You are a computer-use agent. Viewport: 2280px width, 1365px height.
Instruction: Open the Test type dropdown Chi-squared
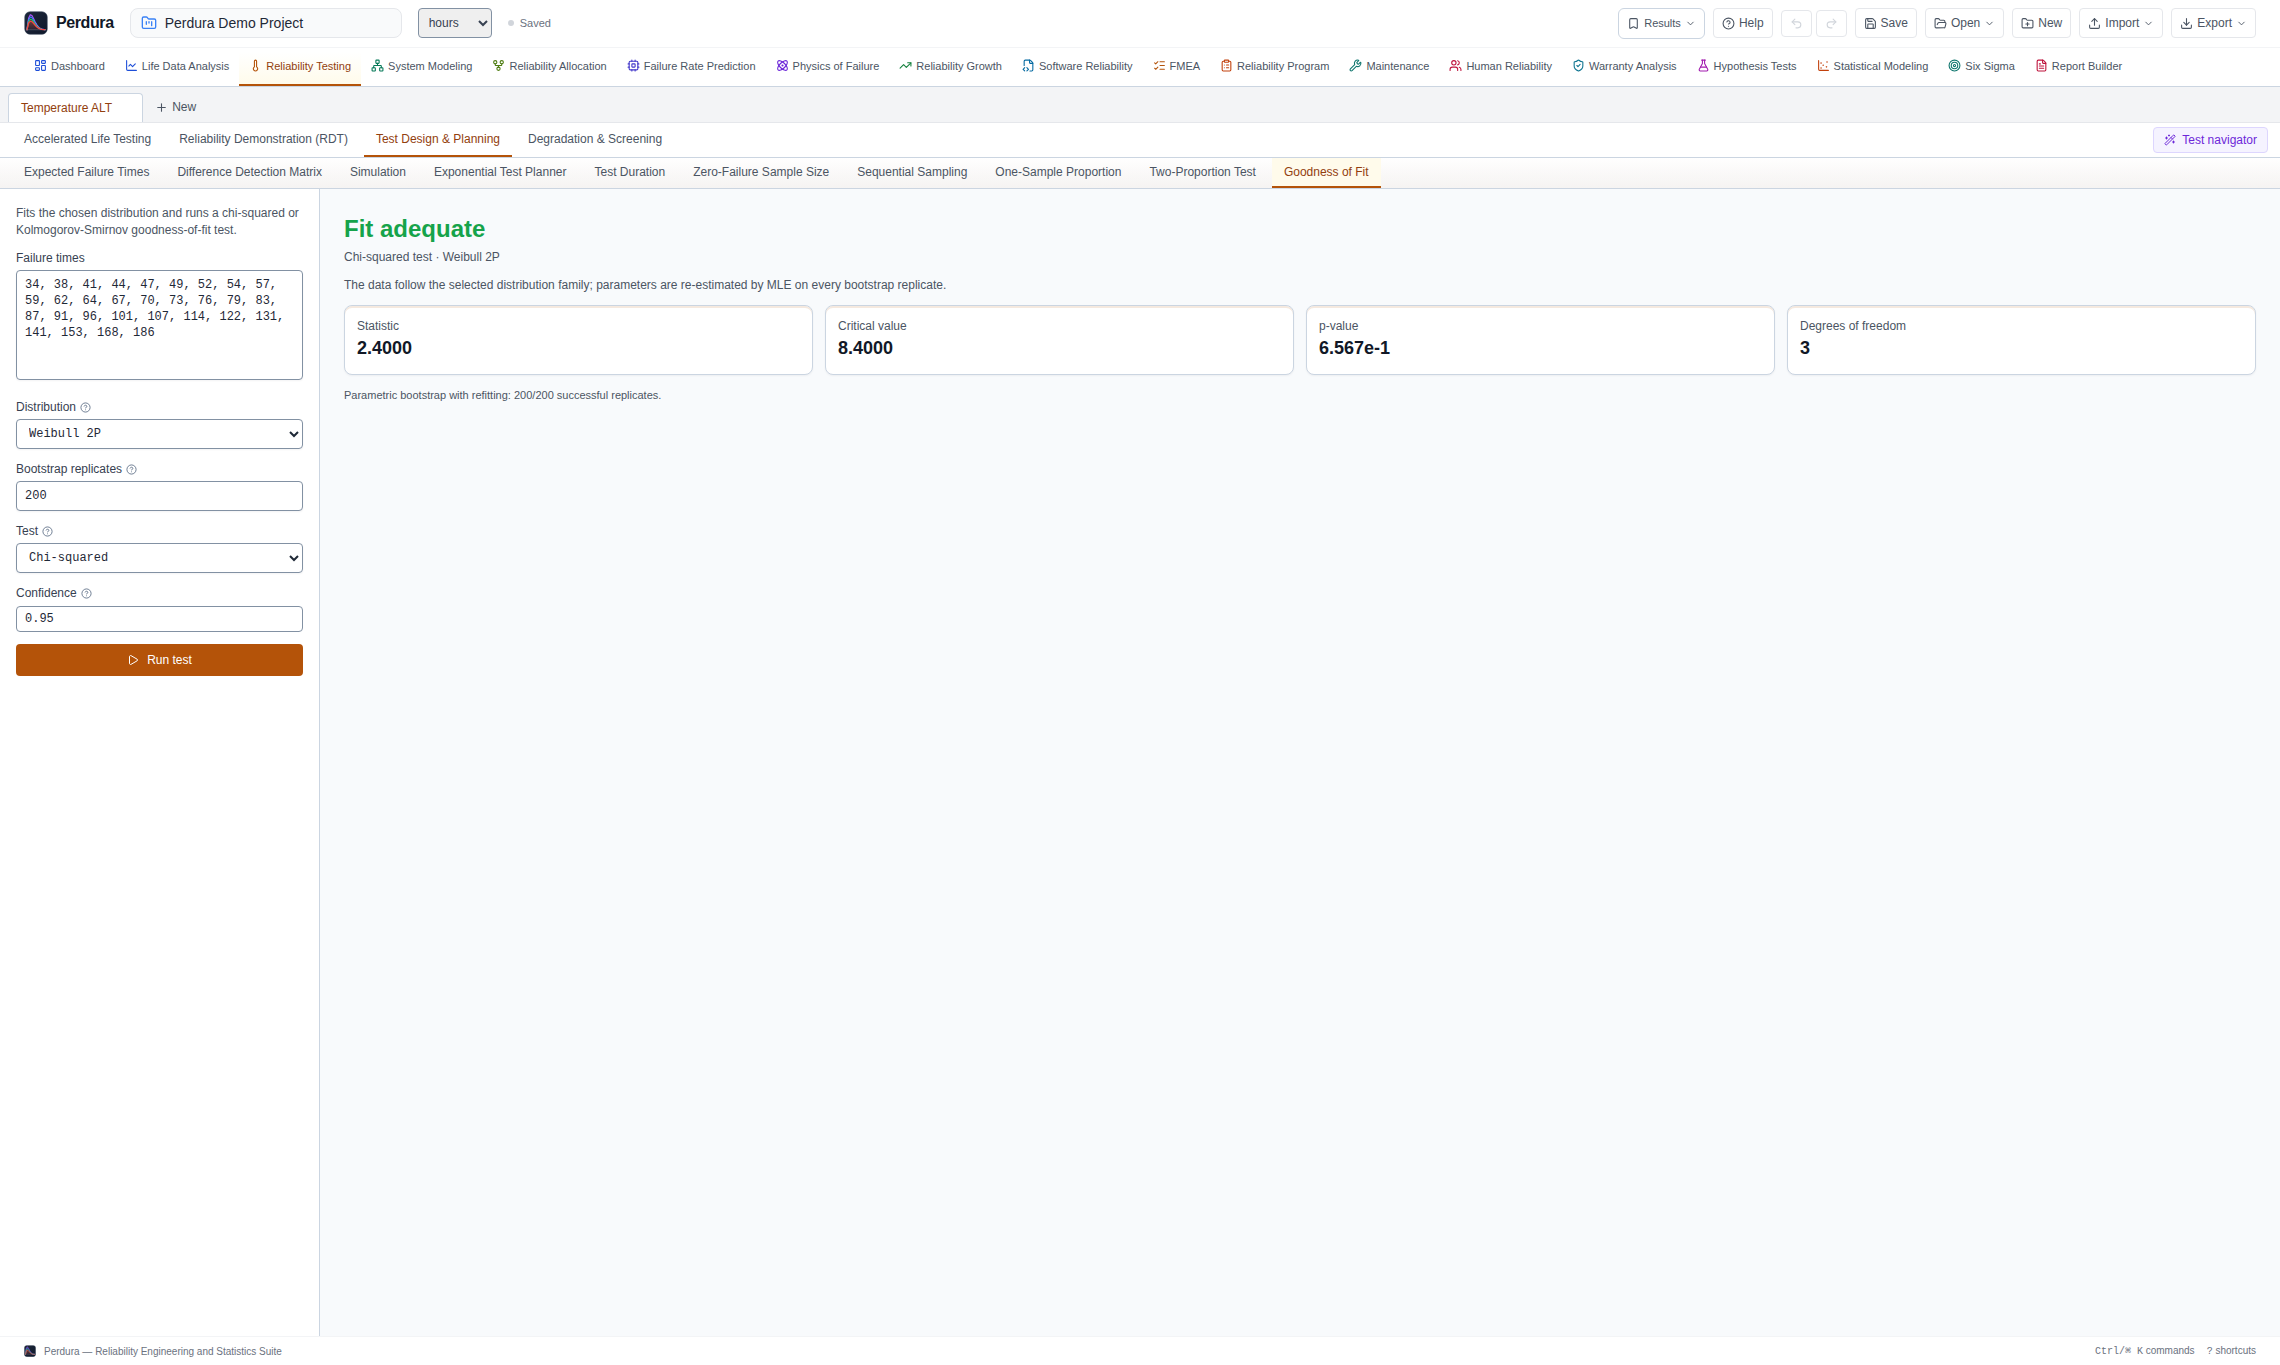[x=159, y=558]
